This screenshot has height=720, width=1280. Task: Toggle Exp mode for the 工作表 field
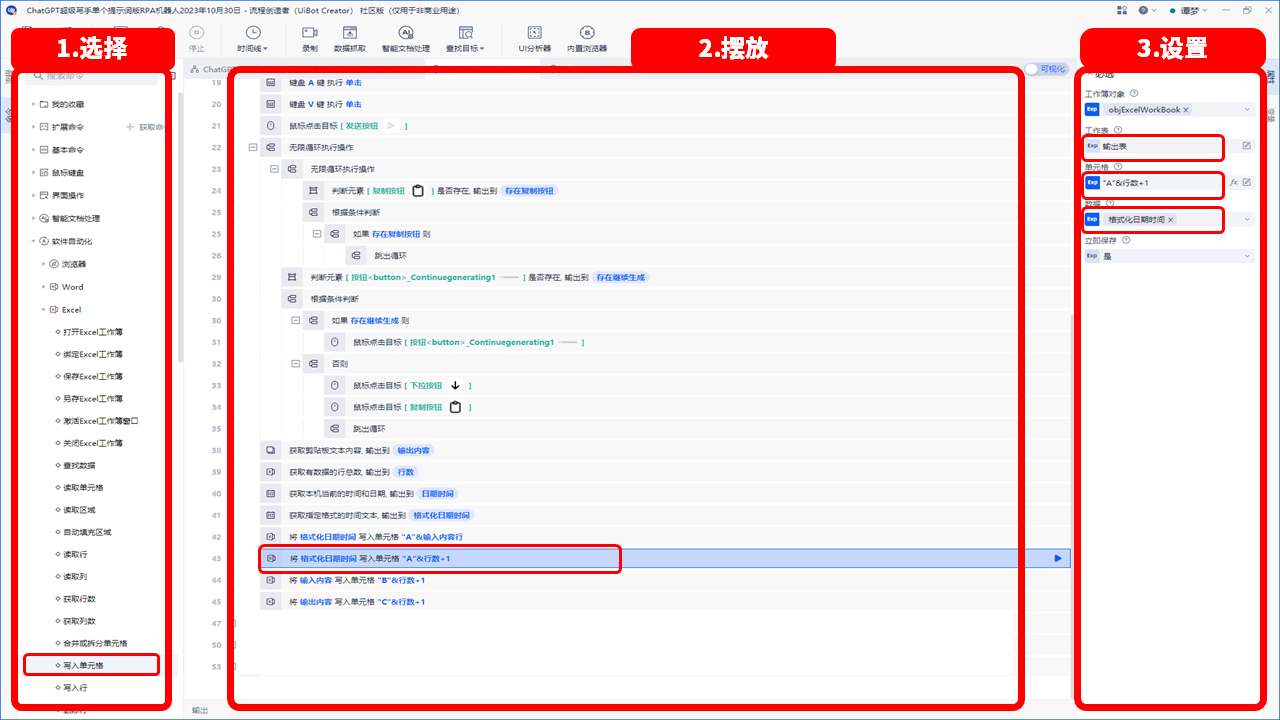click(x=1092, y=146)
